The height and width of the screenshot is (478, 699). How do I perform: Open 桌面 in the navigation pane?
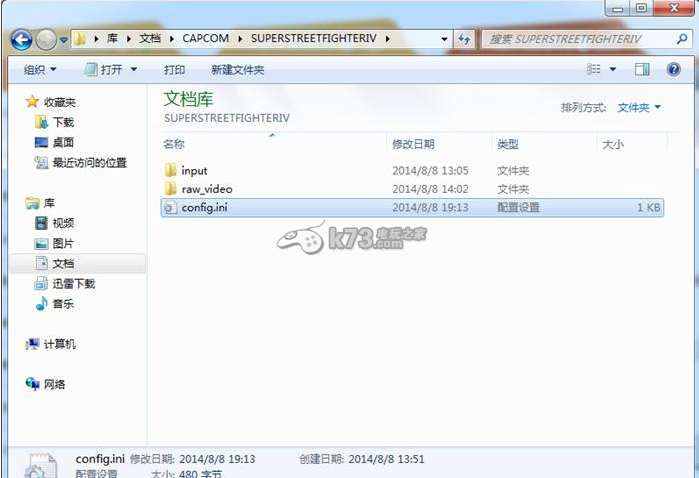(x=62, y=142)
